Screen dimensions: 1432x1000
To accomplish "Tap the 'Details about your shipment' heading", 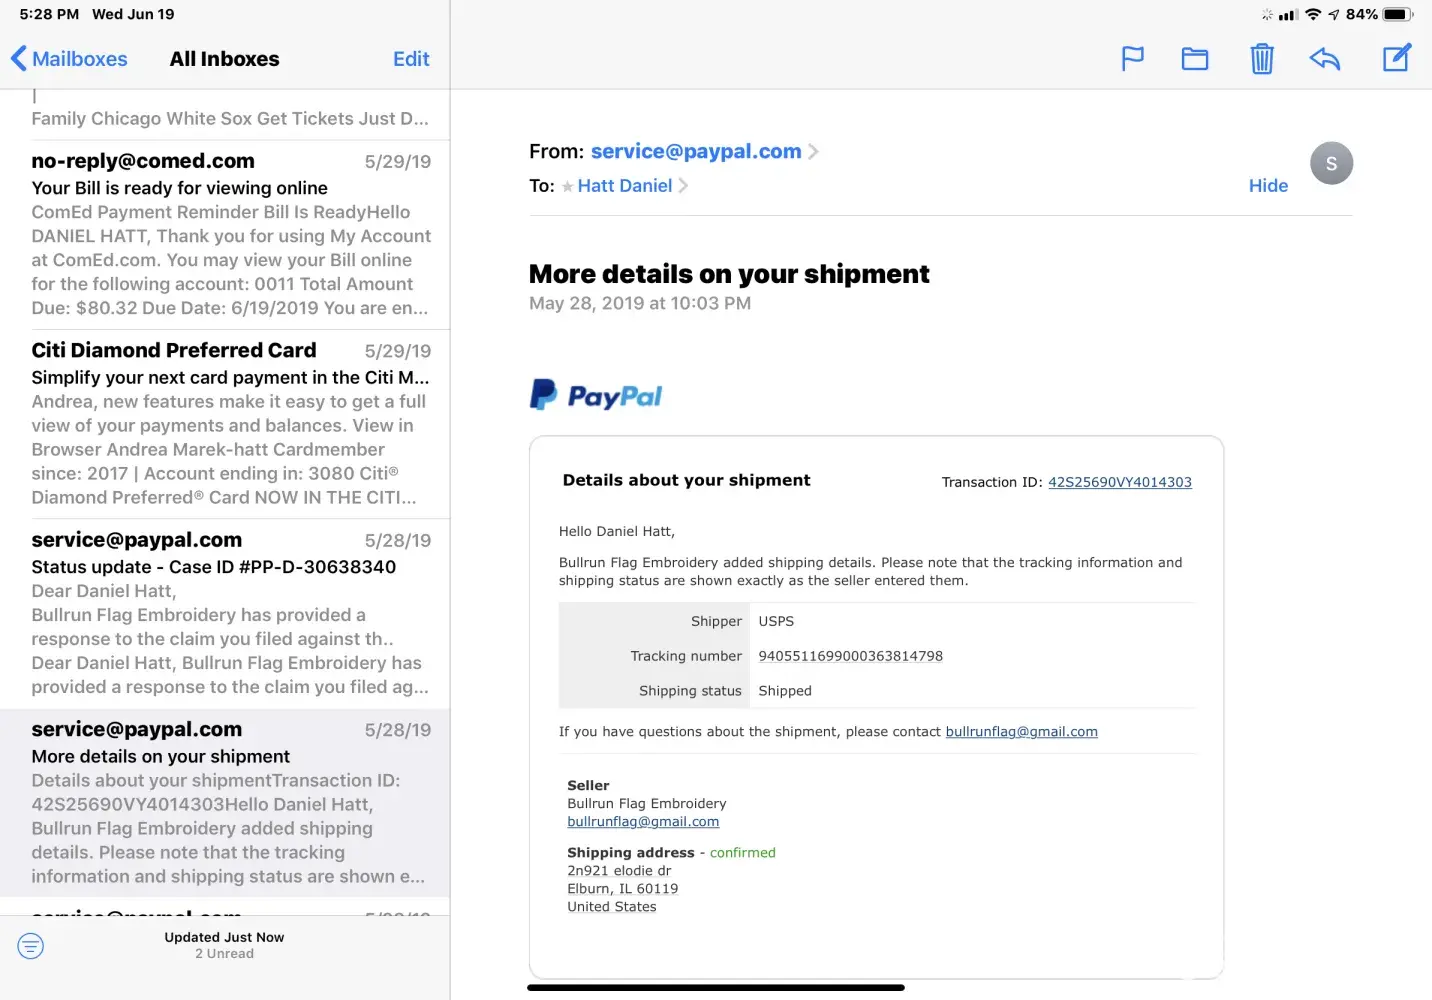I will [x=687, y=480].
